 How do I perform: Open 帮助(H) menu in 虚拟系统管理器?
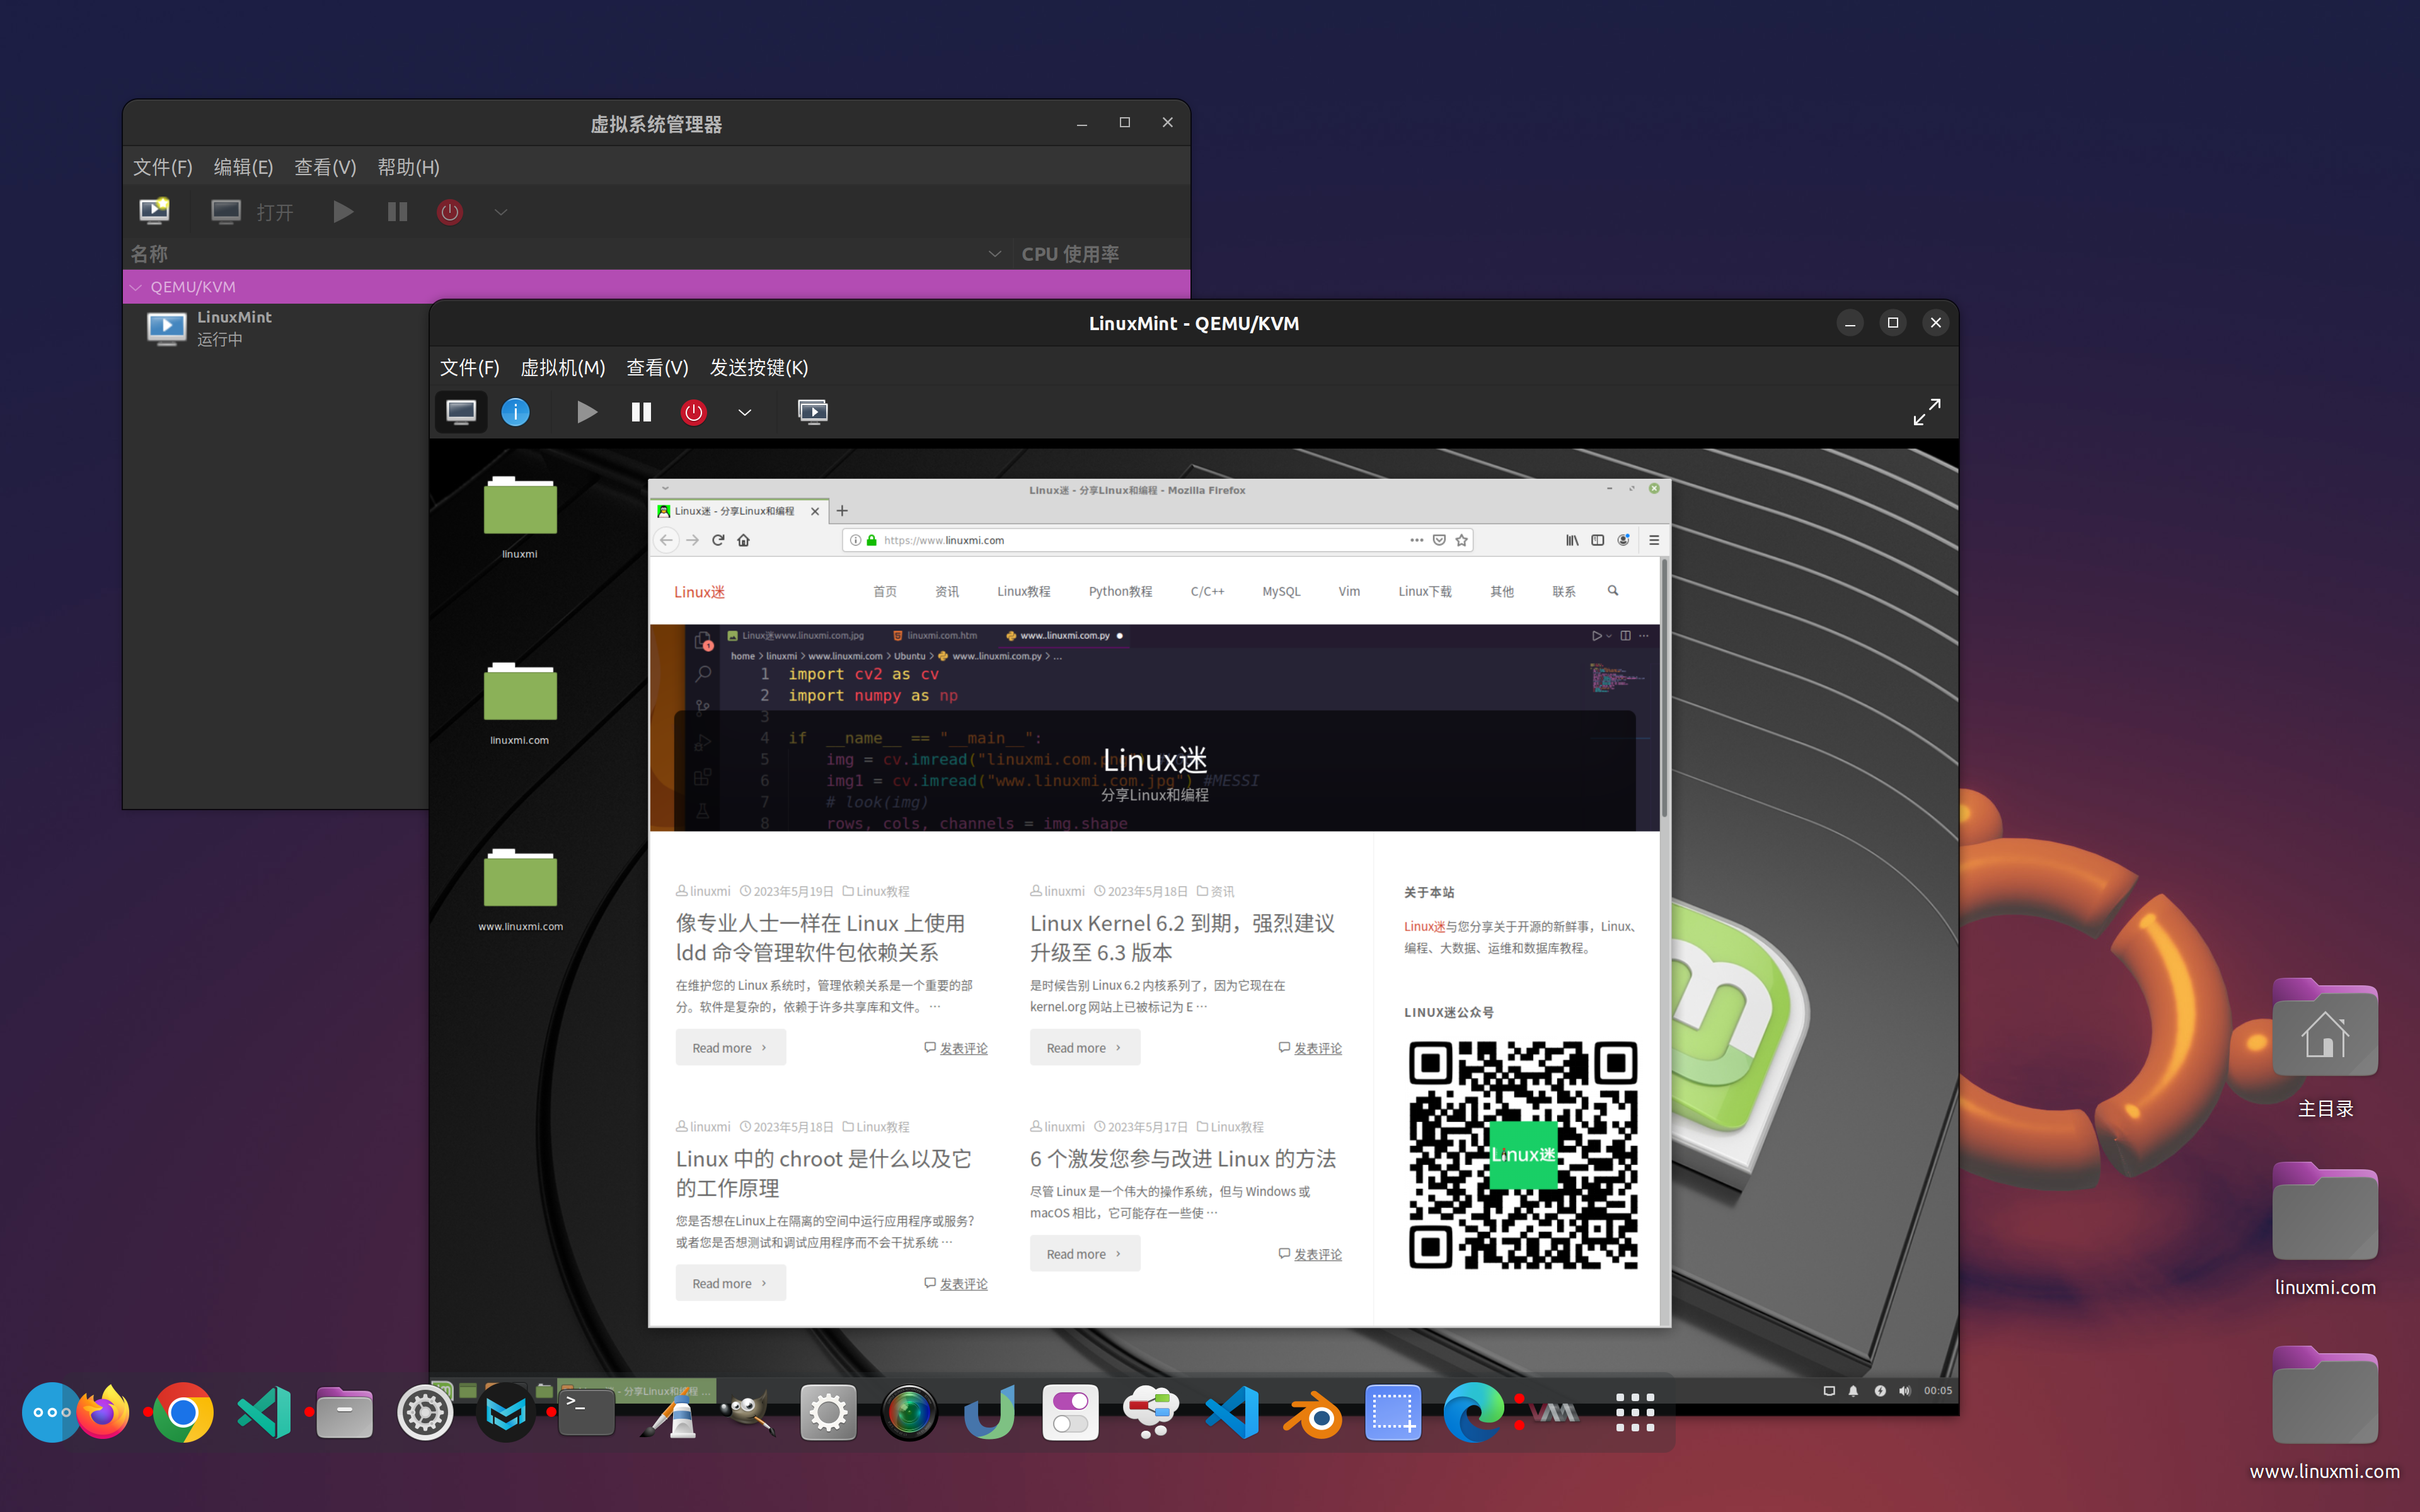coord(408,167)
